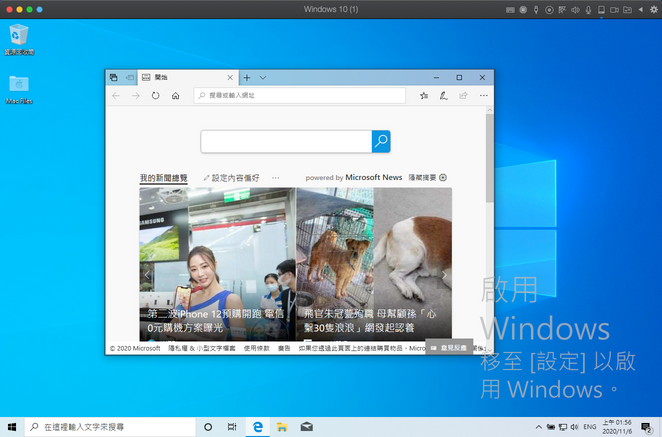This screenshot has height=437, width=662.
Task: Switch the ENG input language indicator
Action: tap(590, 427)
